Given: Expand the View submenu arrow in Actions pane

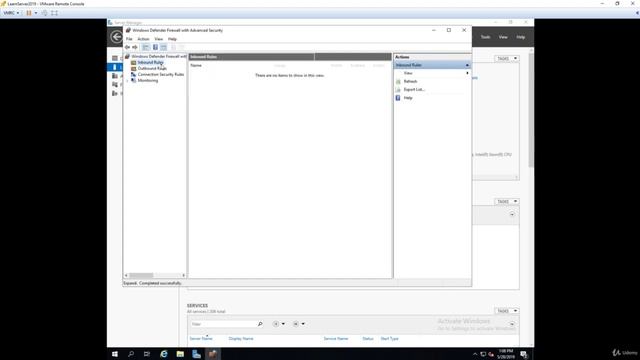Looking at the screenshot, I should point(467,73).
